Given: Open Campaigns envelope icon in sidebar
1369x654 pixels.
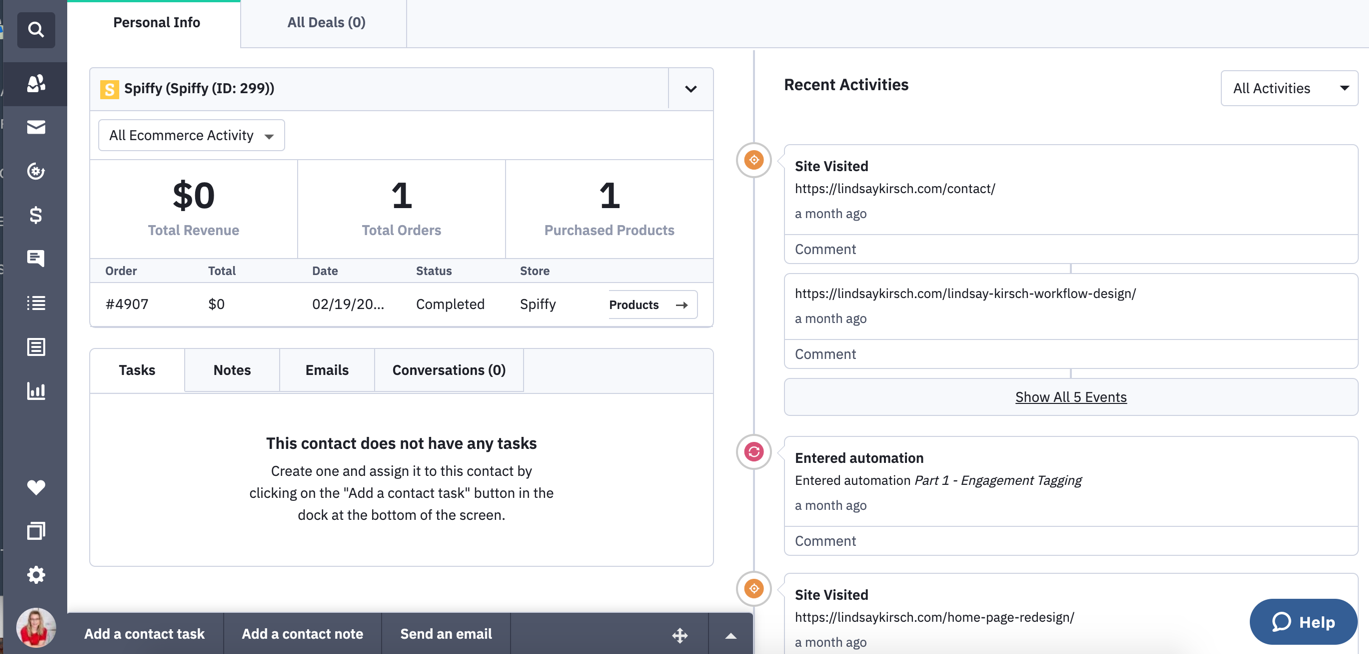Looking at the screenshot, I should click(36, 127).
